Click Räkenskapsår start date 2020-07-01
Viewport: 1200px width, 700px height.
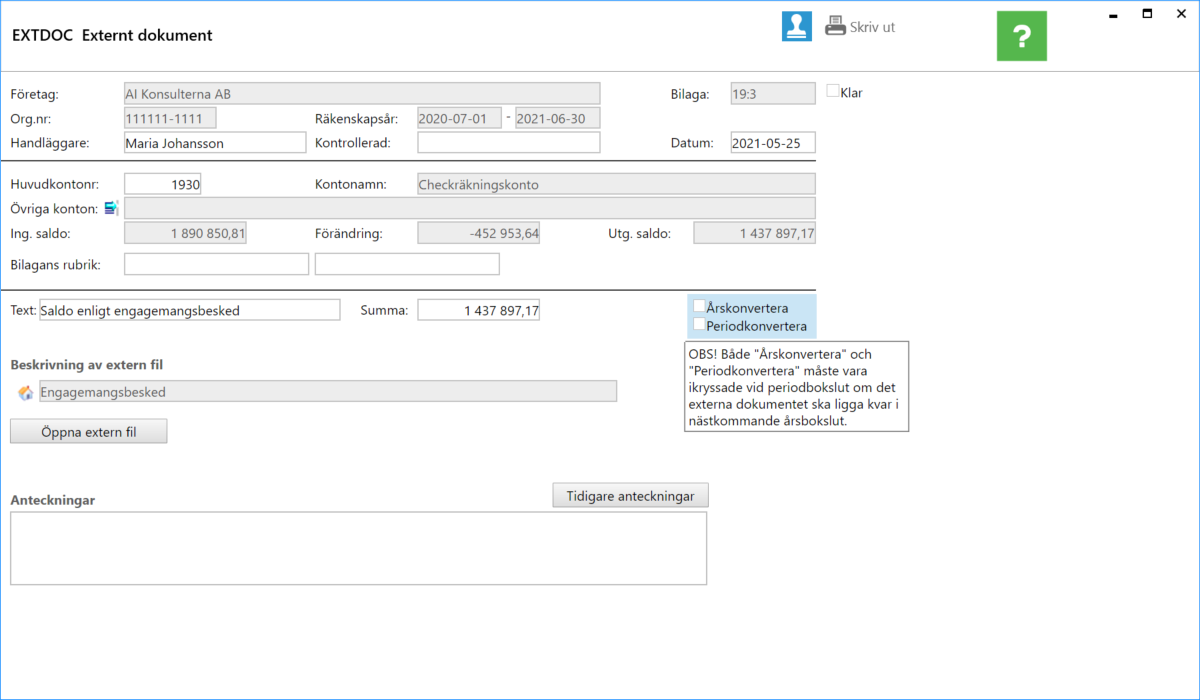[459, 118]
